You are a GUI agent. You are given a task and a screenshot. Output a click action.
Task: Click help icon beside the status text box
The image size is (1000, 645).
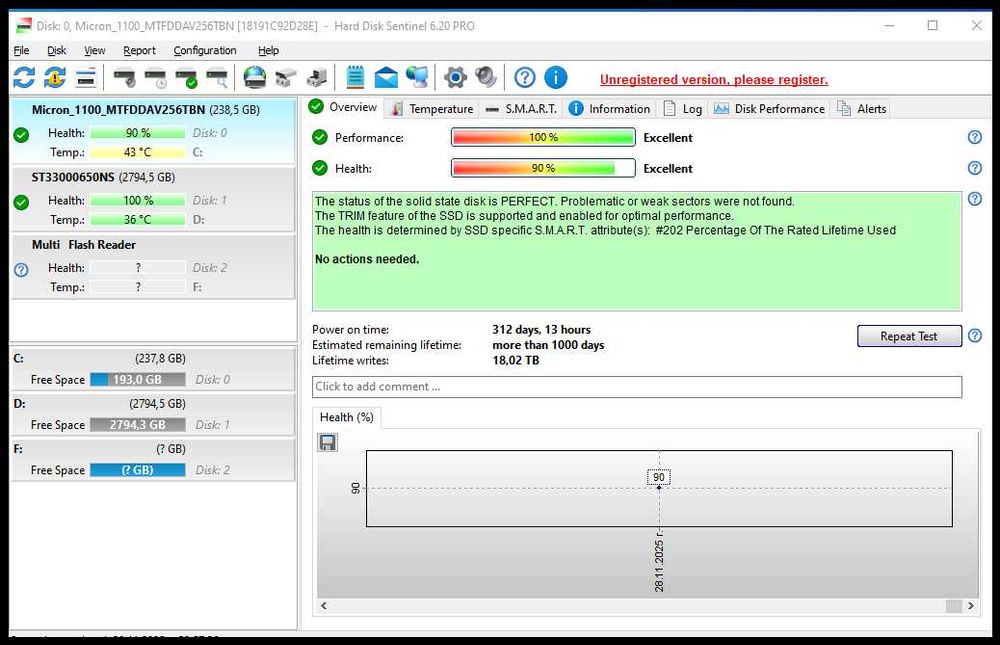point(974,198)
